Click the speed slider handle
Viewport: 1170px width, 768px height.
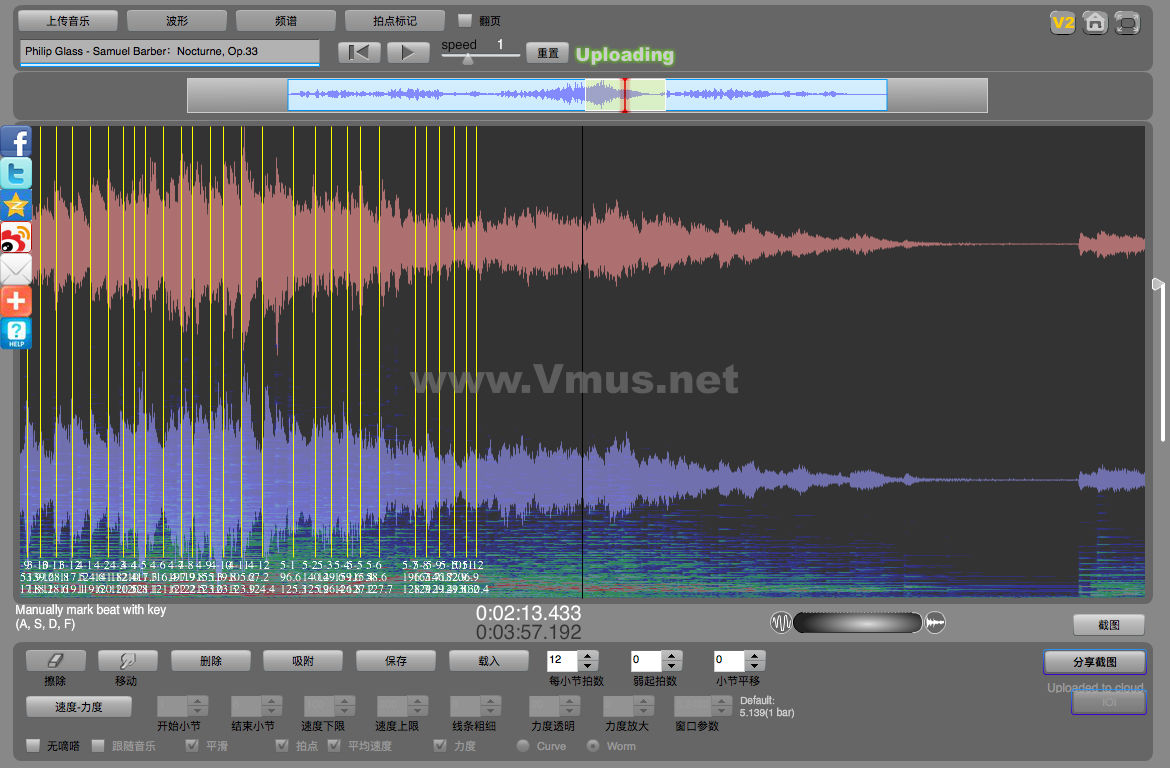(x=467, y=59)
